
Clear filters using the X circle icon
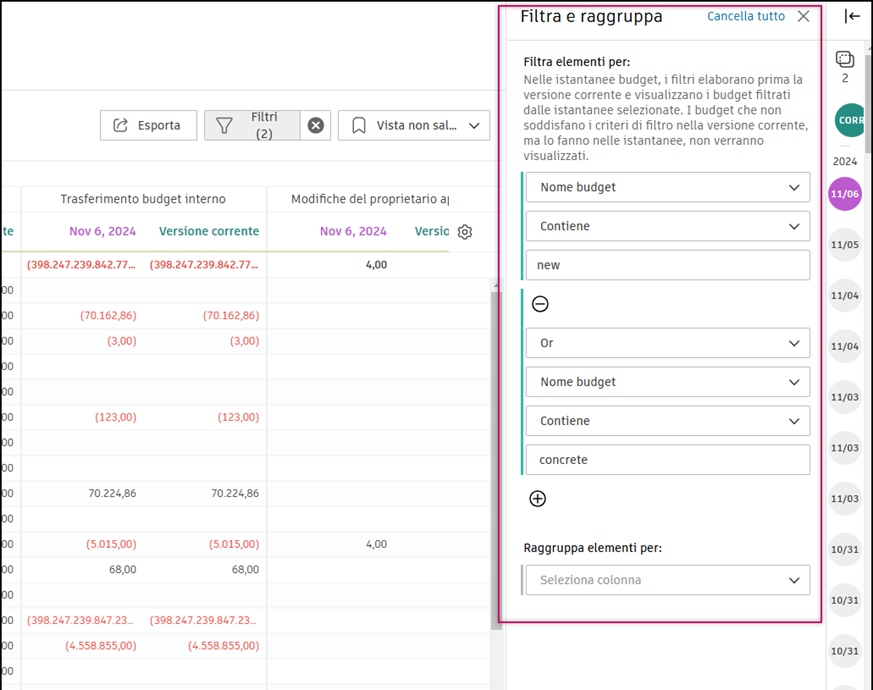tap(315, 125)
